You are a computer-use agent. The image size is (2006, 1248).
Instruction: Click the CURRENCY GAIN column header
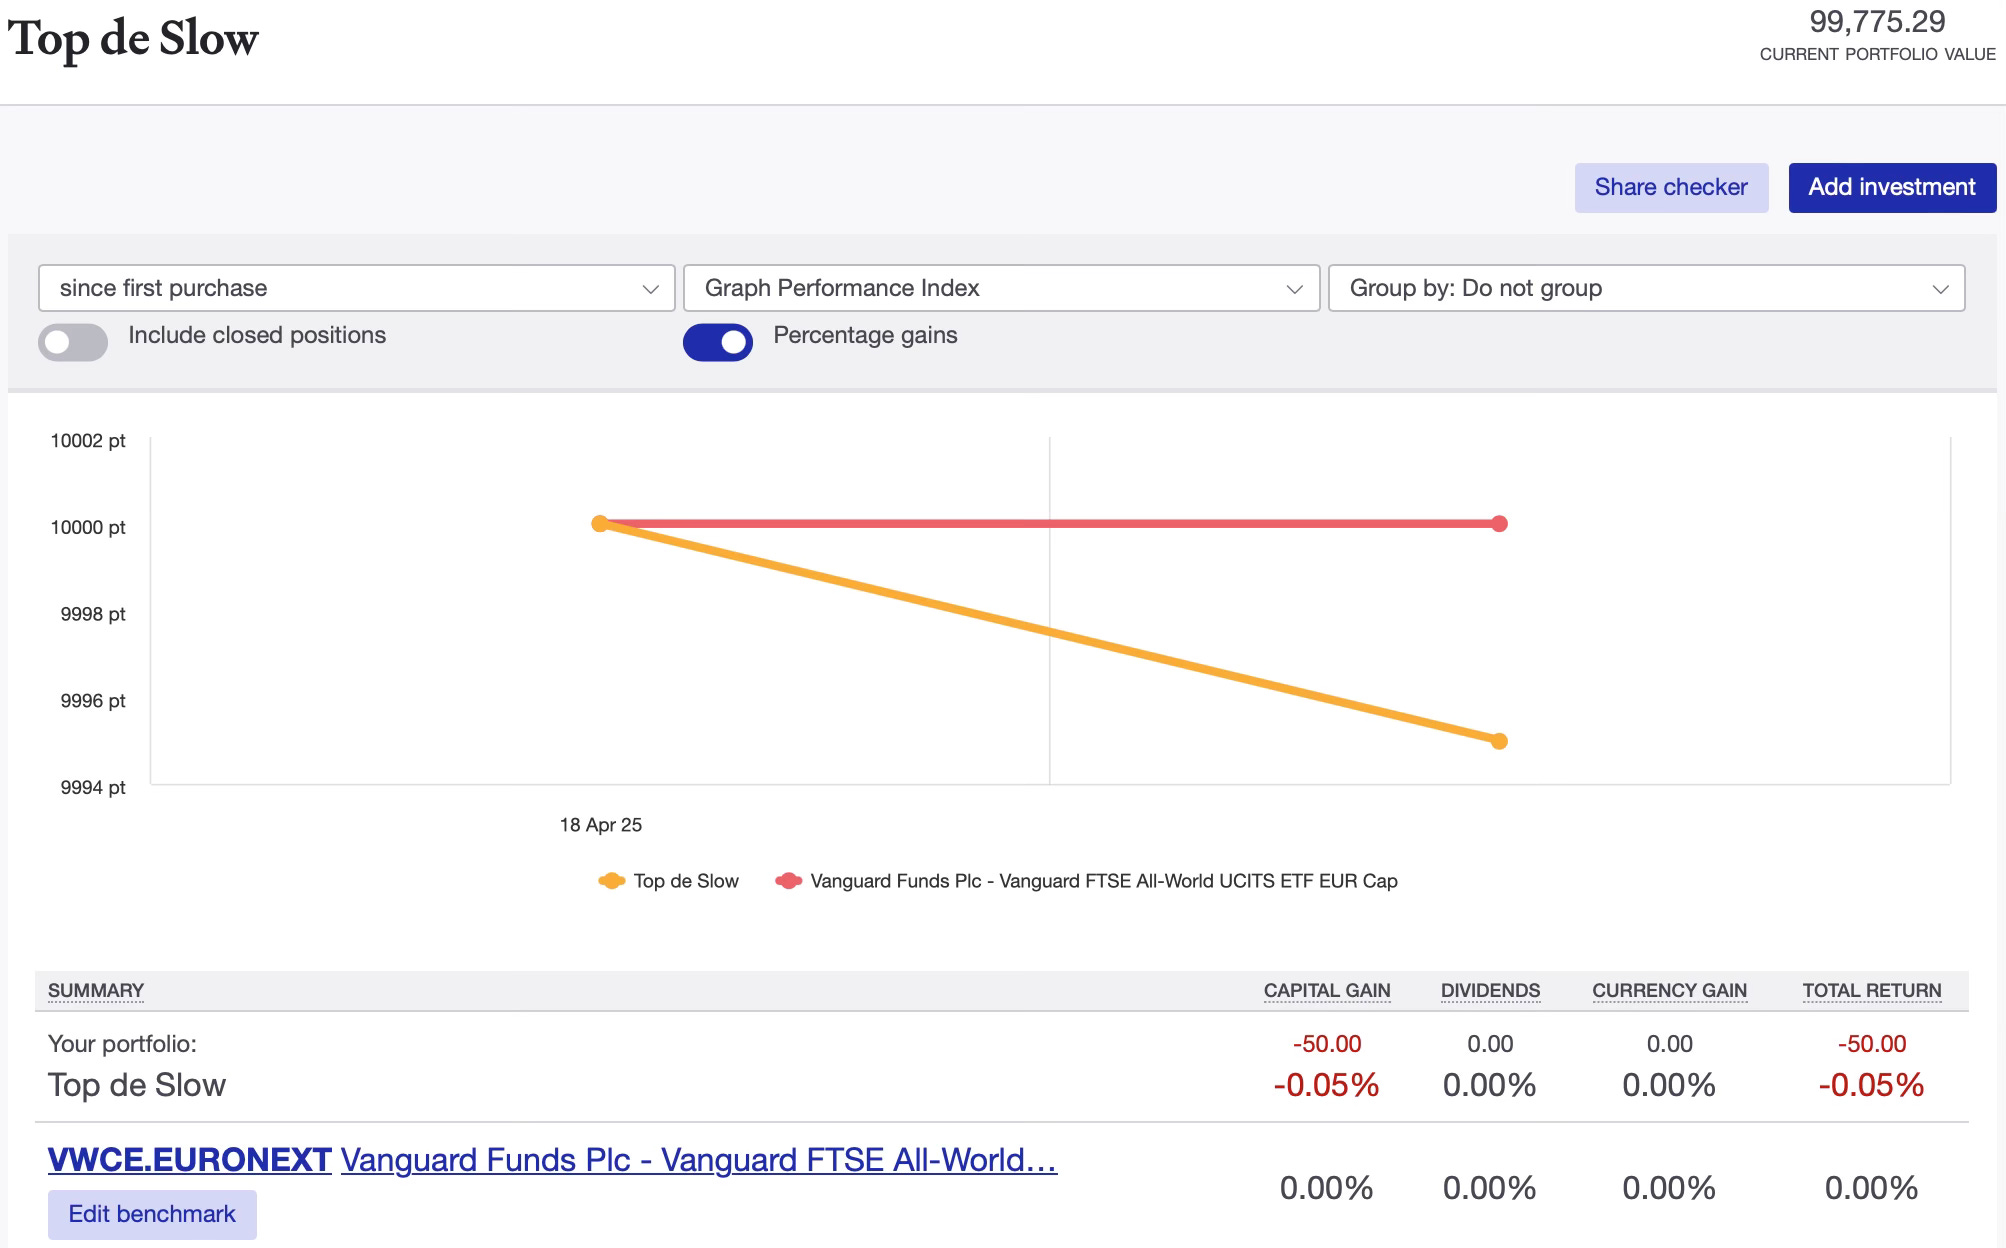point(1670,991)
